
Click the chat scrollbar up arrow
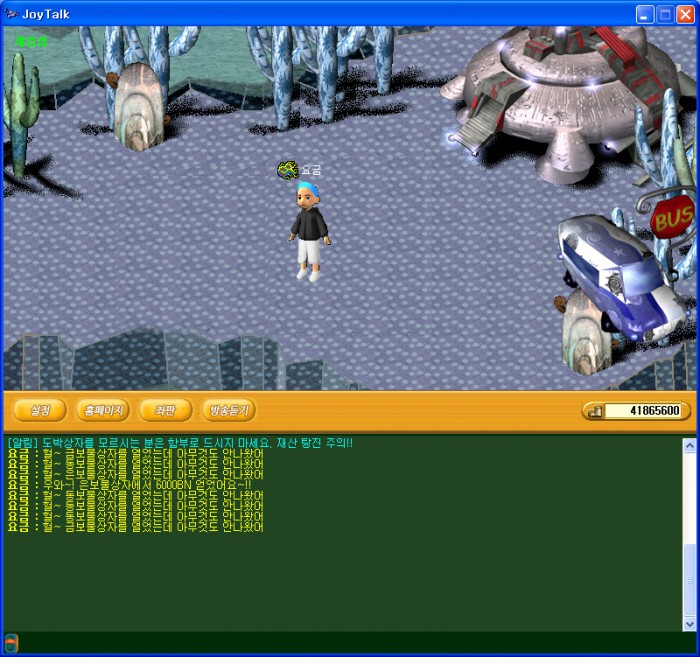(x=689, y=443)
